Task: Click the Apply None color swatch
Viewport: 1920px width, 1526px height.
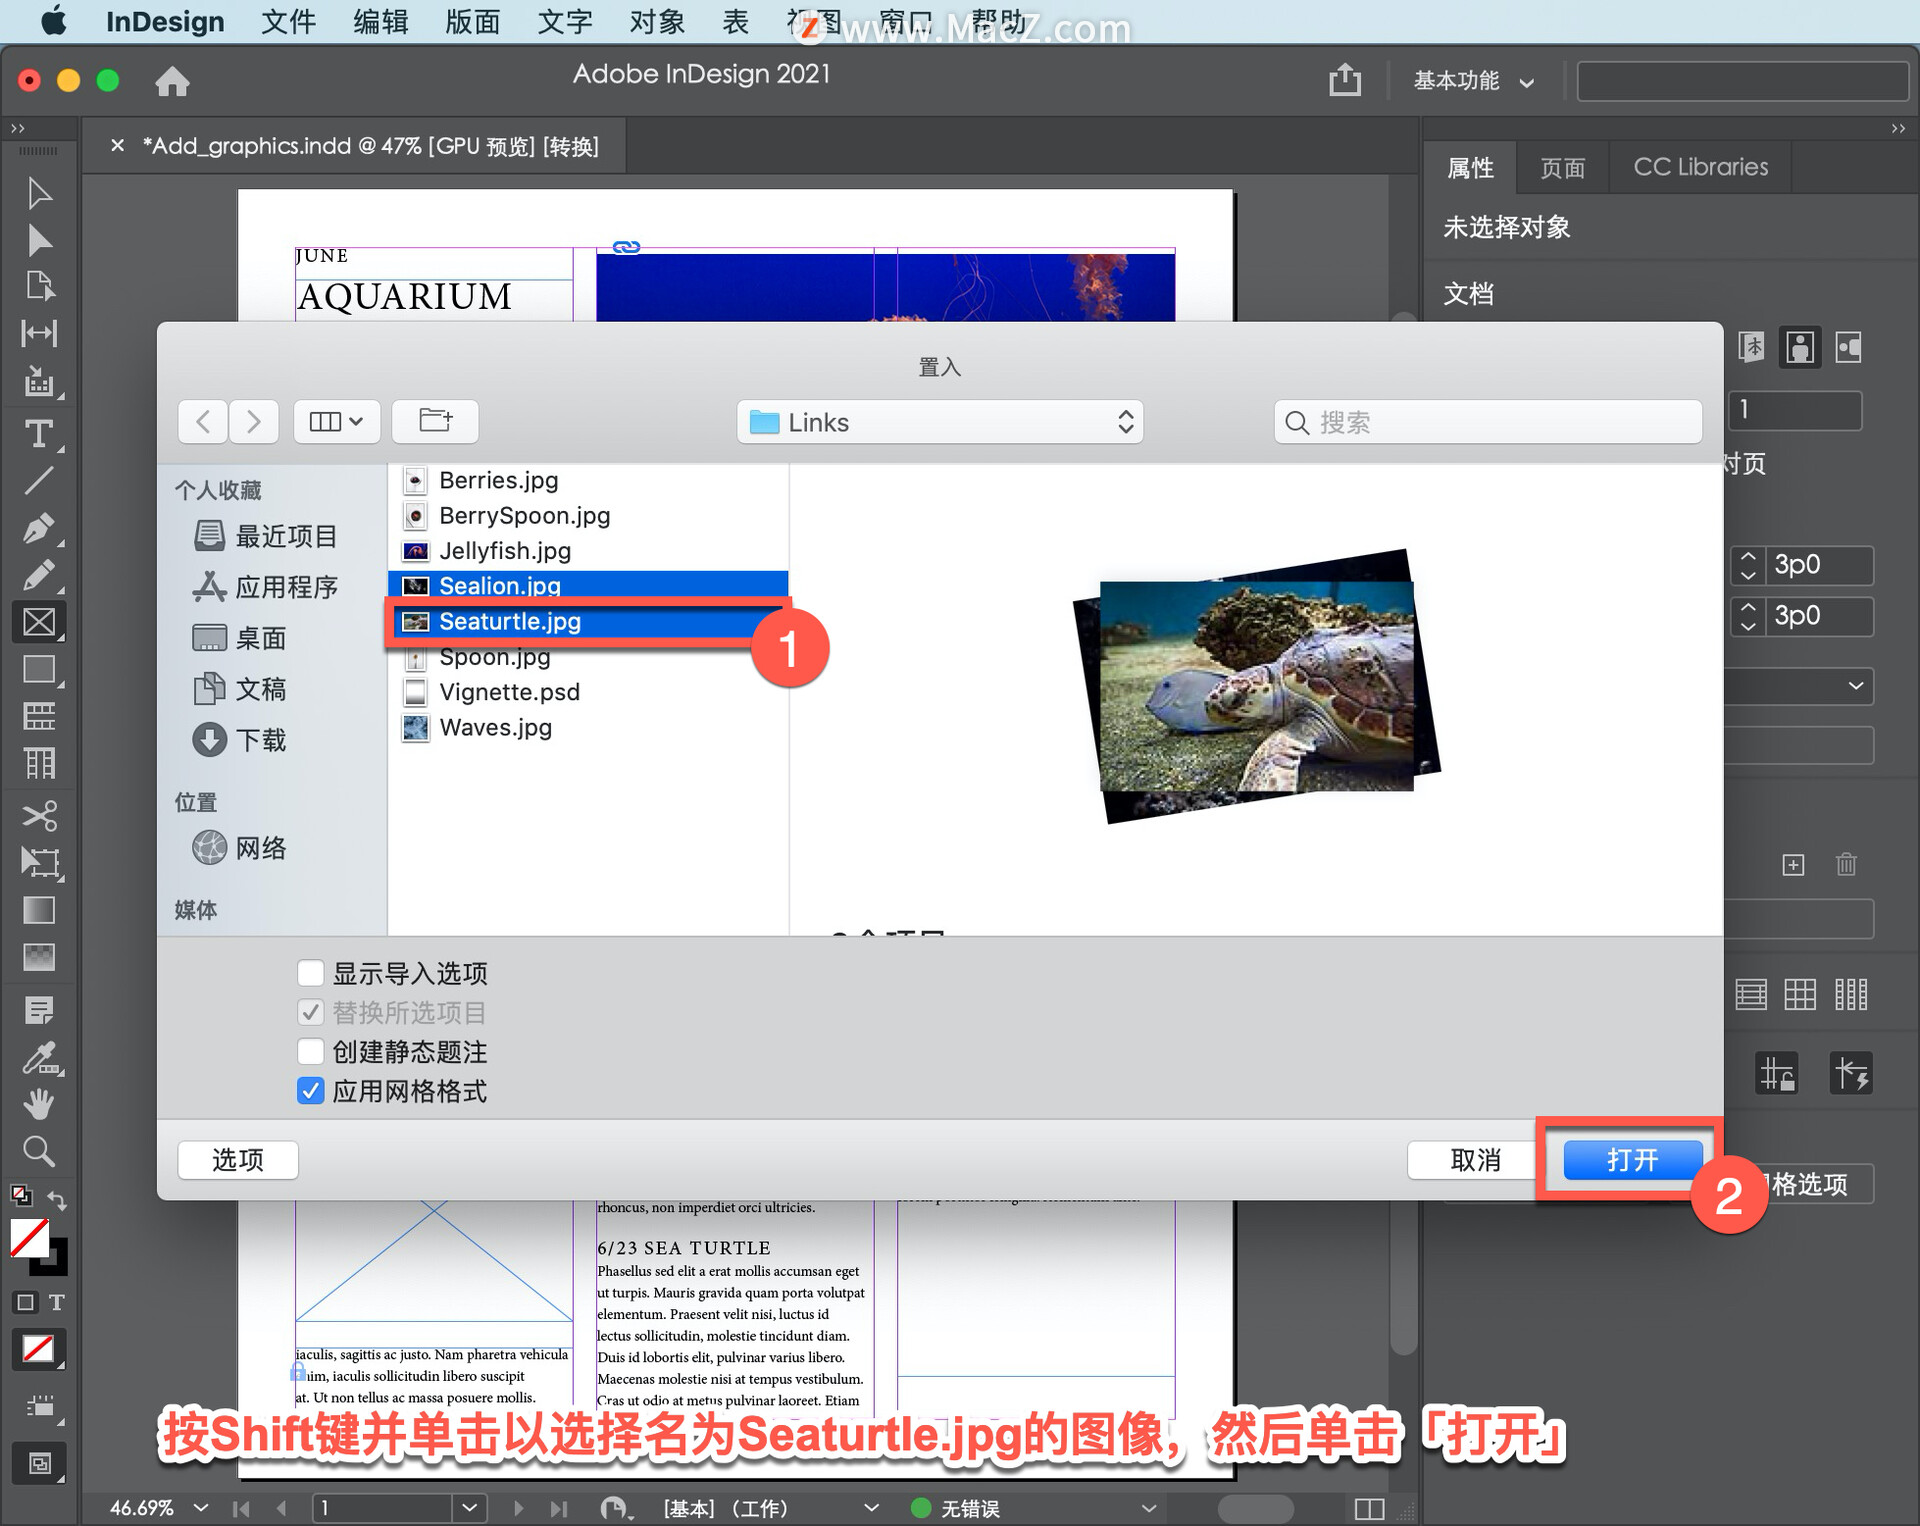Action: click(x=39, y=1349)
